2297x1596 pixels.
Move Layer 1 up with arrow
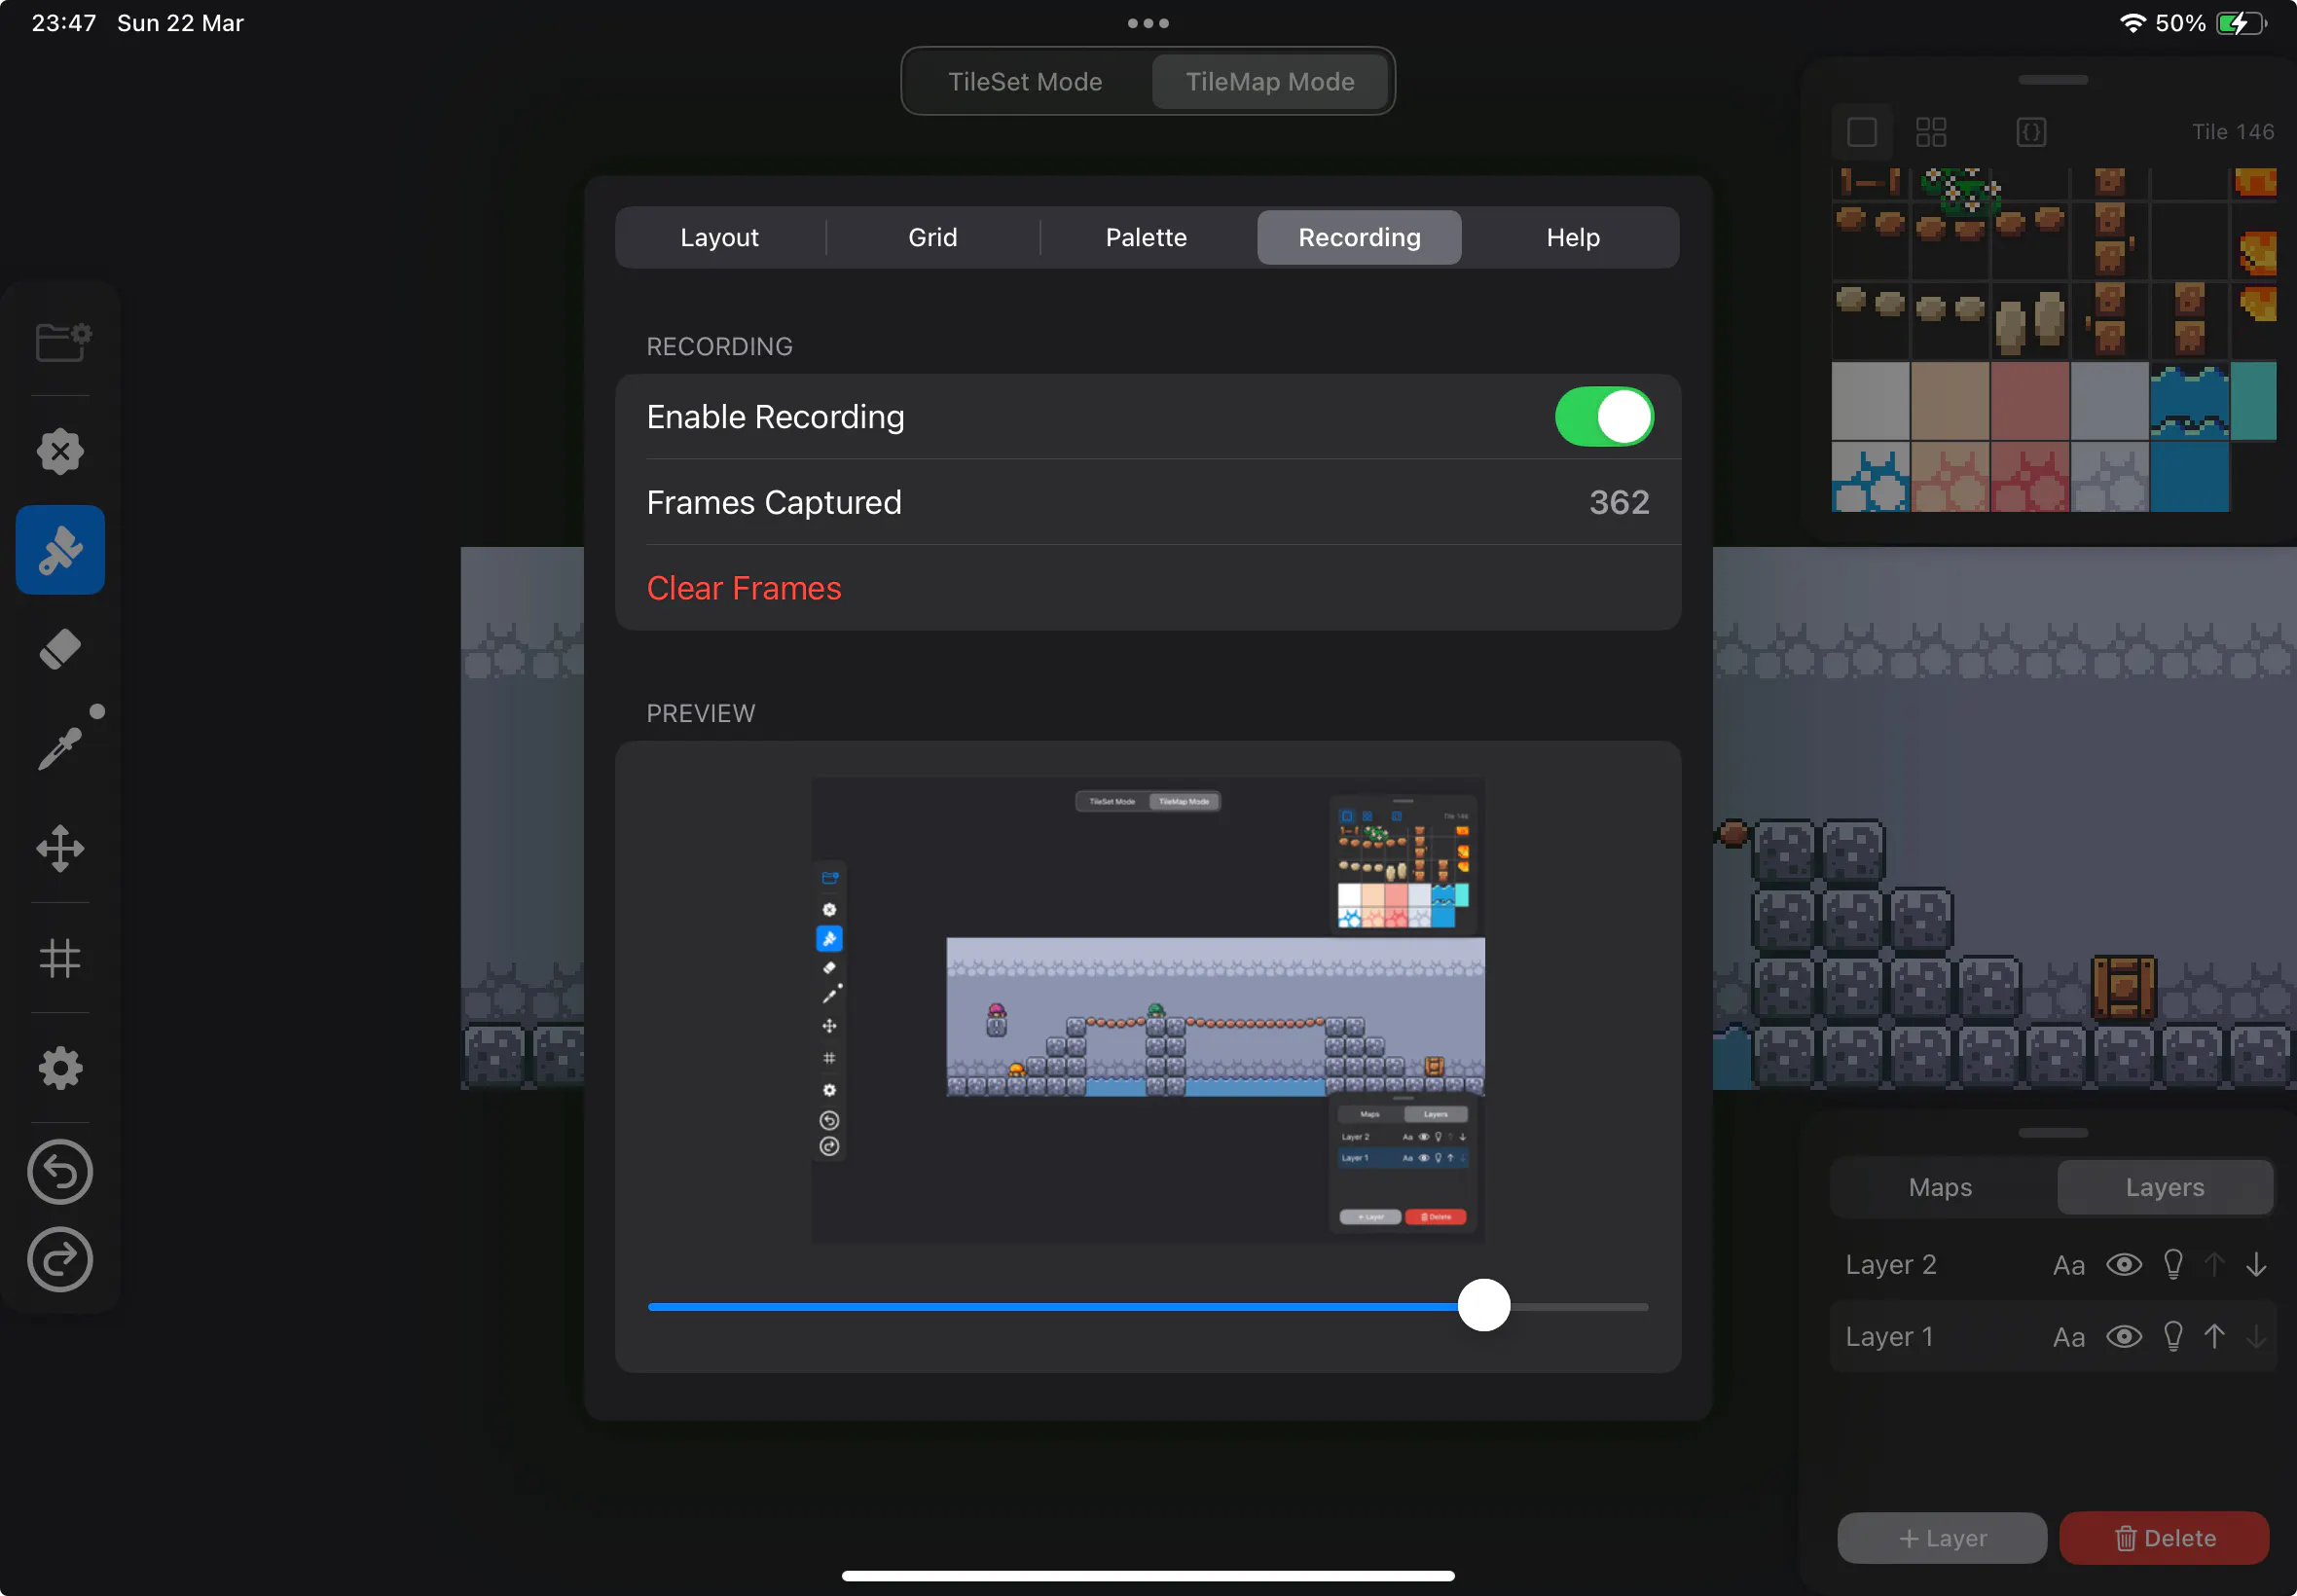2214,1337
